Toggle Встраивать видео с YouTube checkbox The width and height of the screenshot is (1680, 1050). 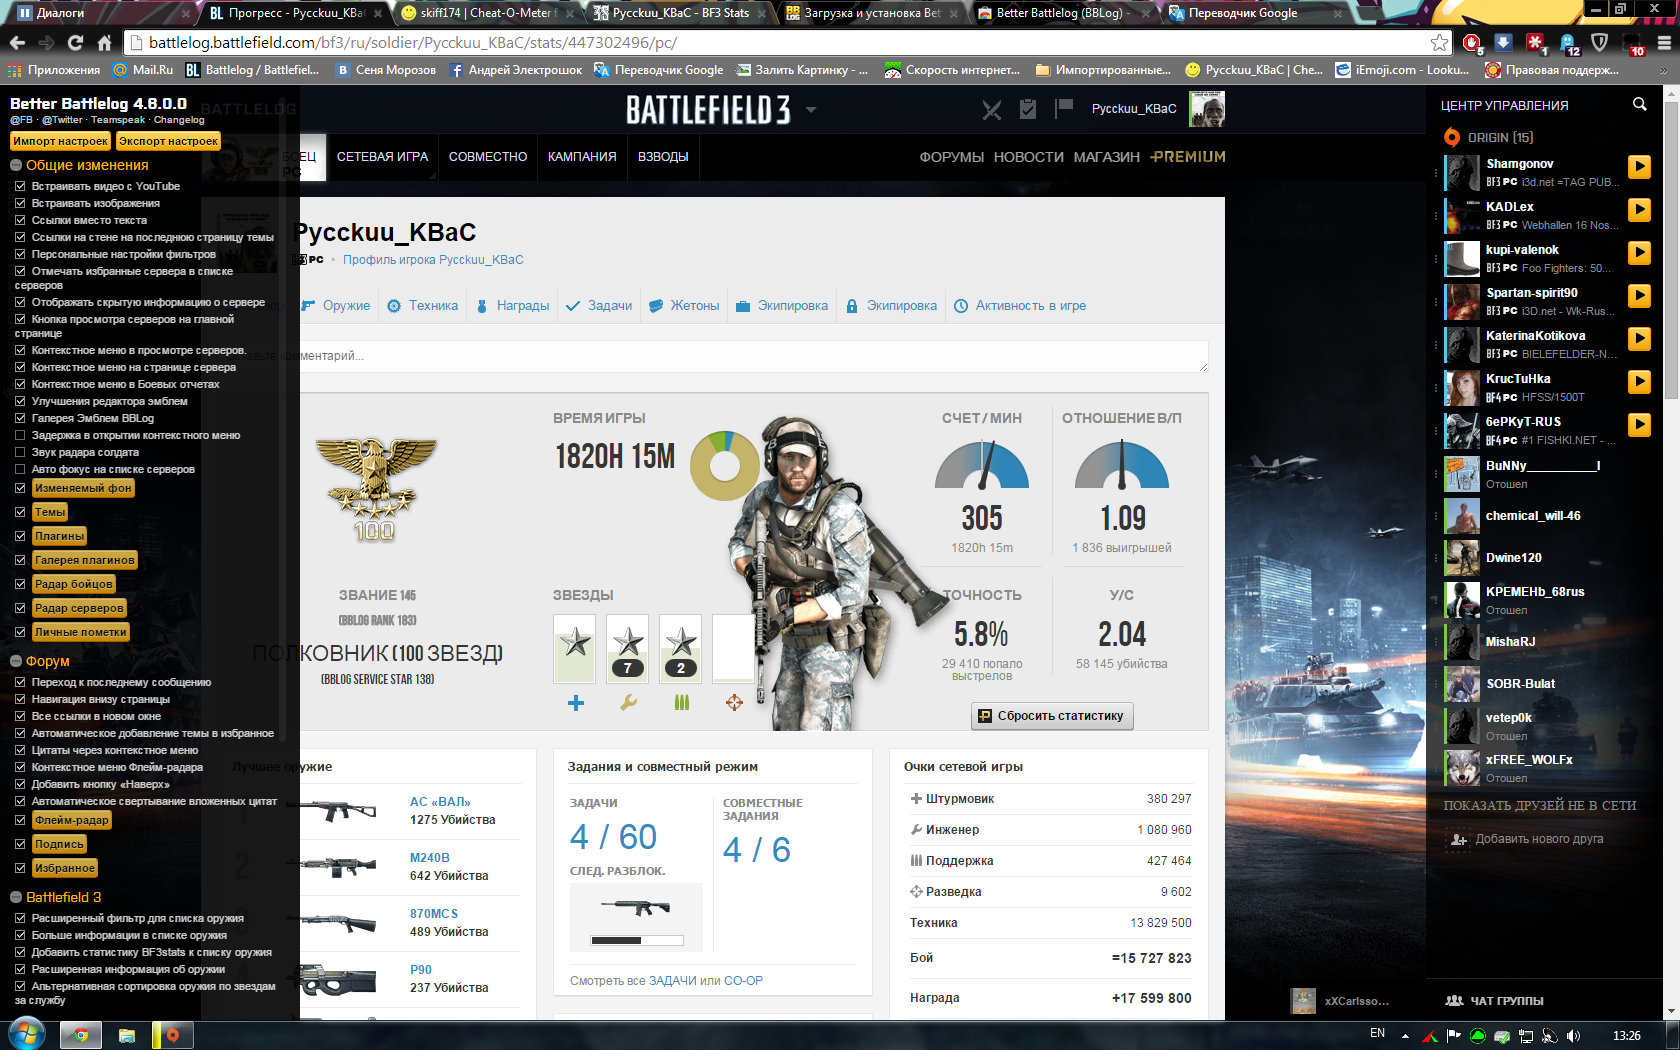pos(20,186)
